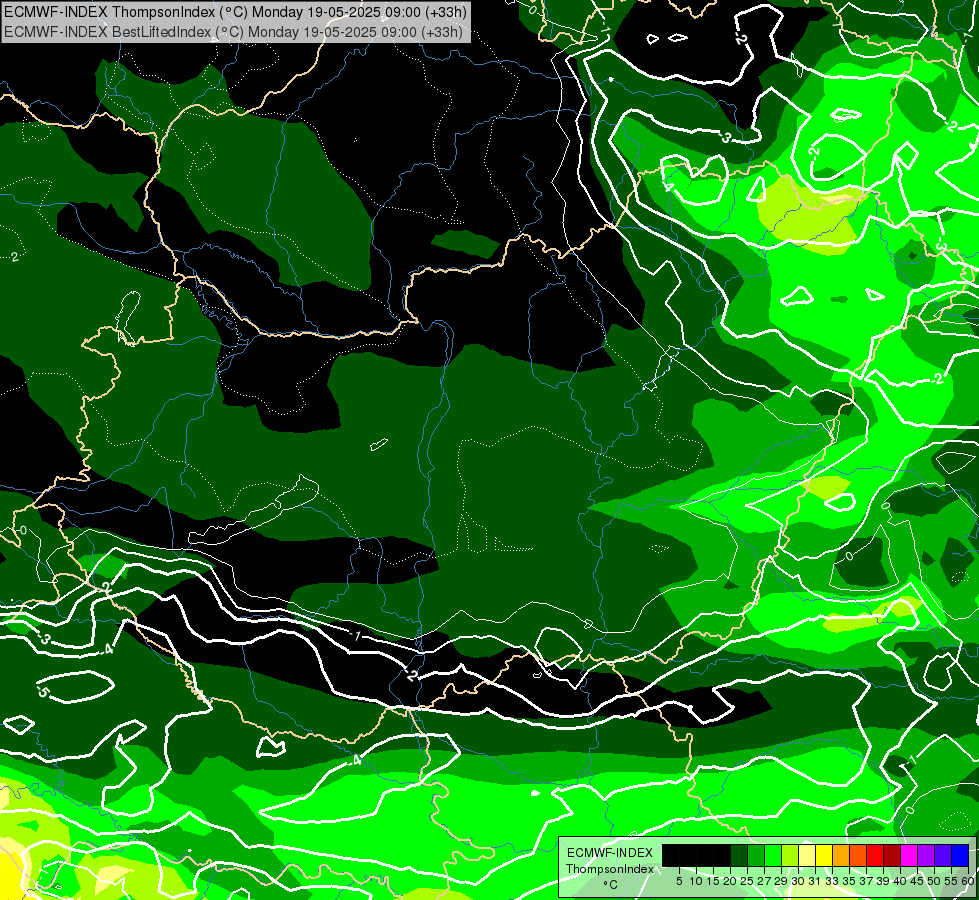
Task: Click legend scale value 45
Action: [917, 881]
